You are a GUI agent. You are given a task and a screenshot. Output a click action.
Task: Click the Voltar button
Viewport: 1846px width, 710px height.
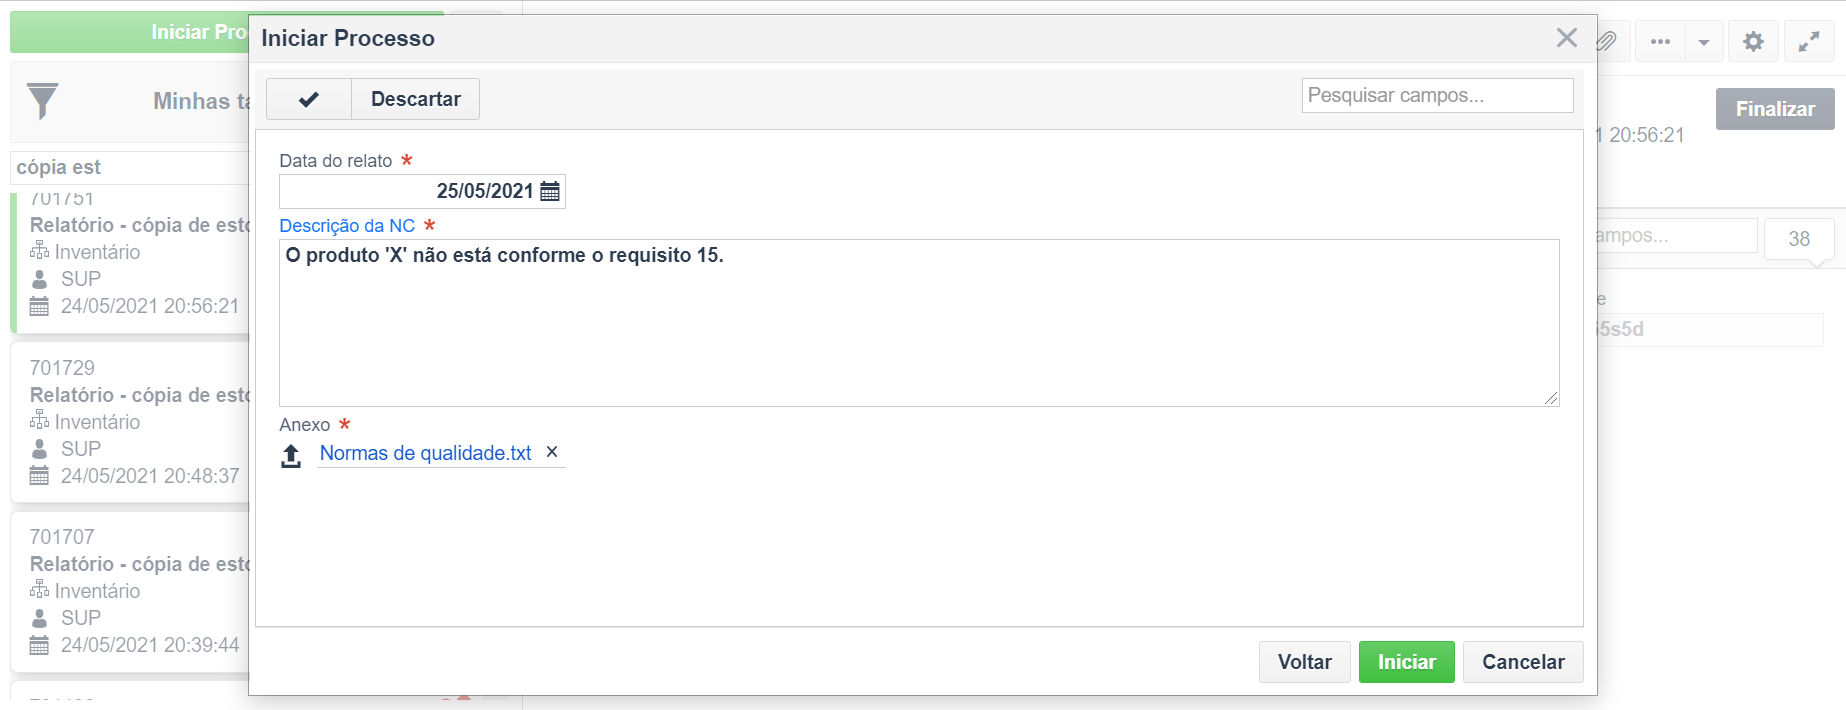coord(1304,662)
